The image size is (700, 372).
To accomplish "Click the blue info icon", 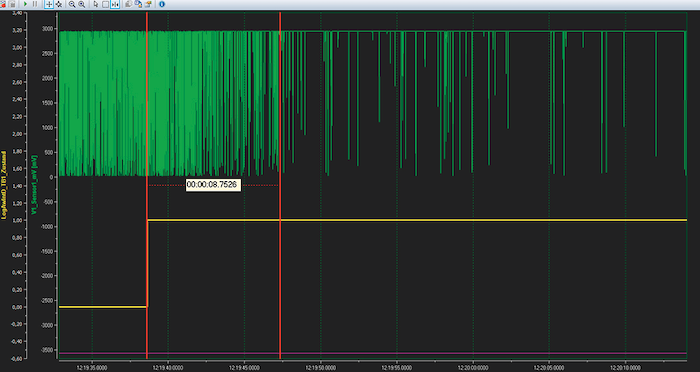I will [x=162, y=4].
